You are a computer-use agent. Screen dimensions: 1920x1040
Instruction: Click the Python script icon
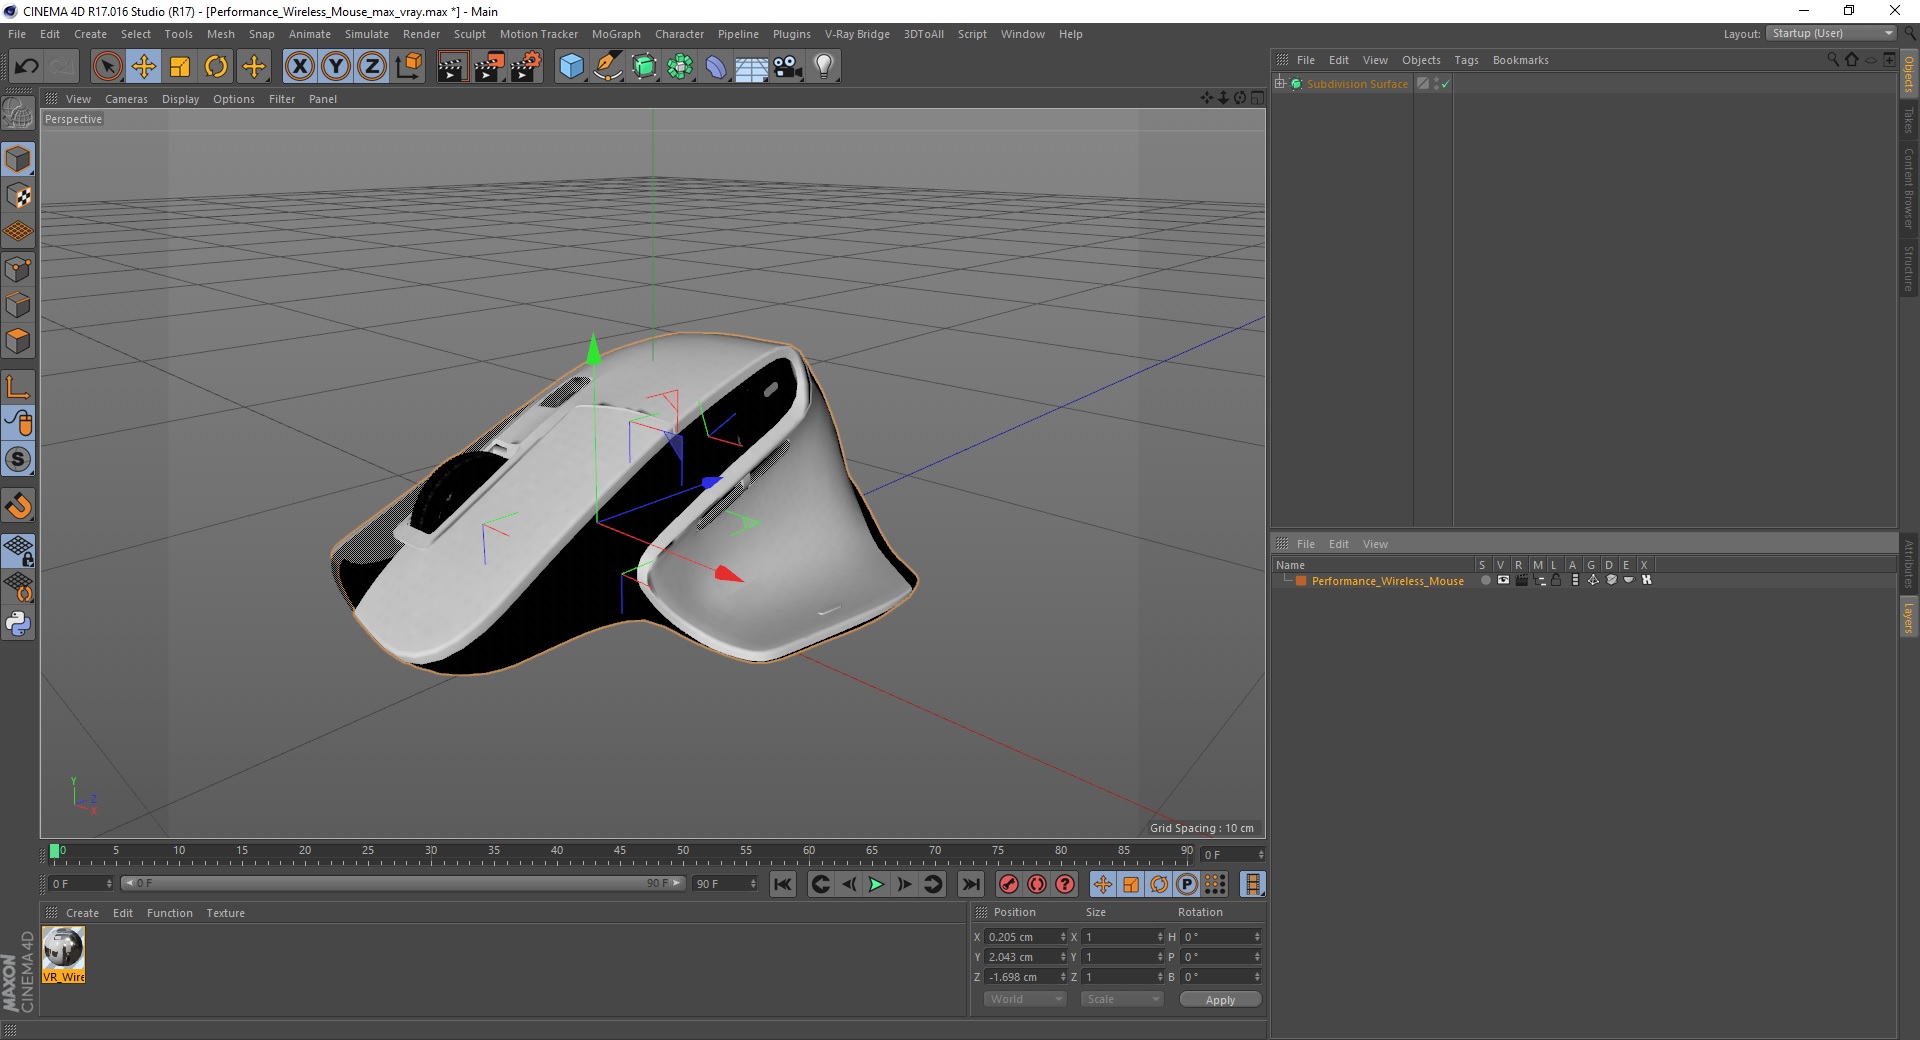18,624
